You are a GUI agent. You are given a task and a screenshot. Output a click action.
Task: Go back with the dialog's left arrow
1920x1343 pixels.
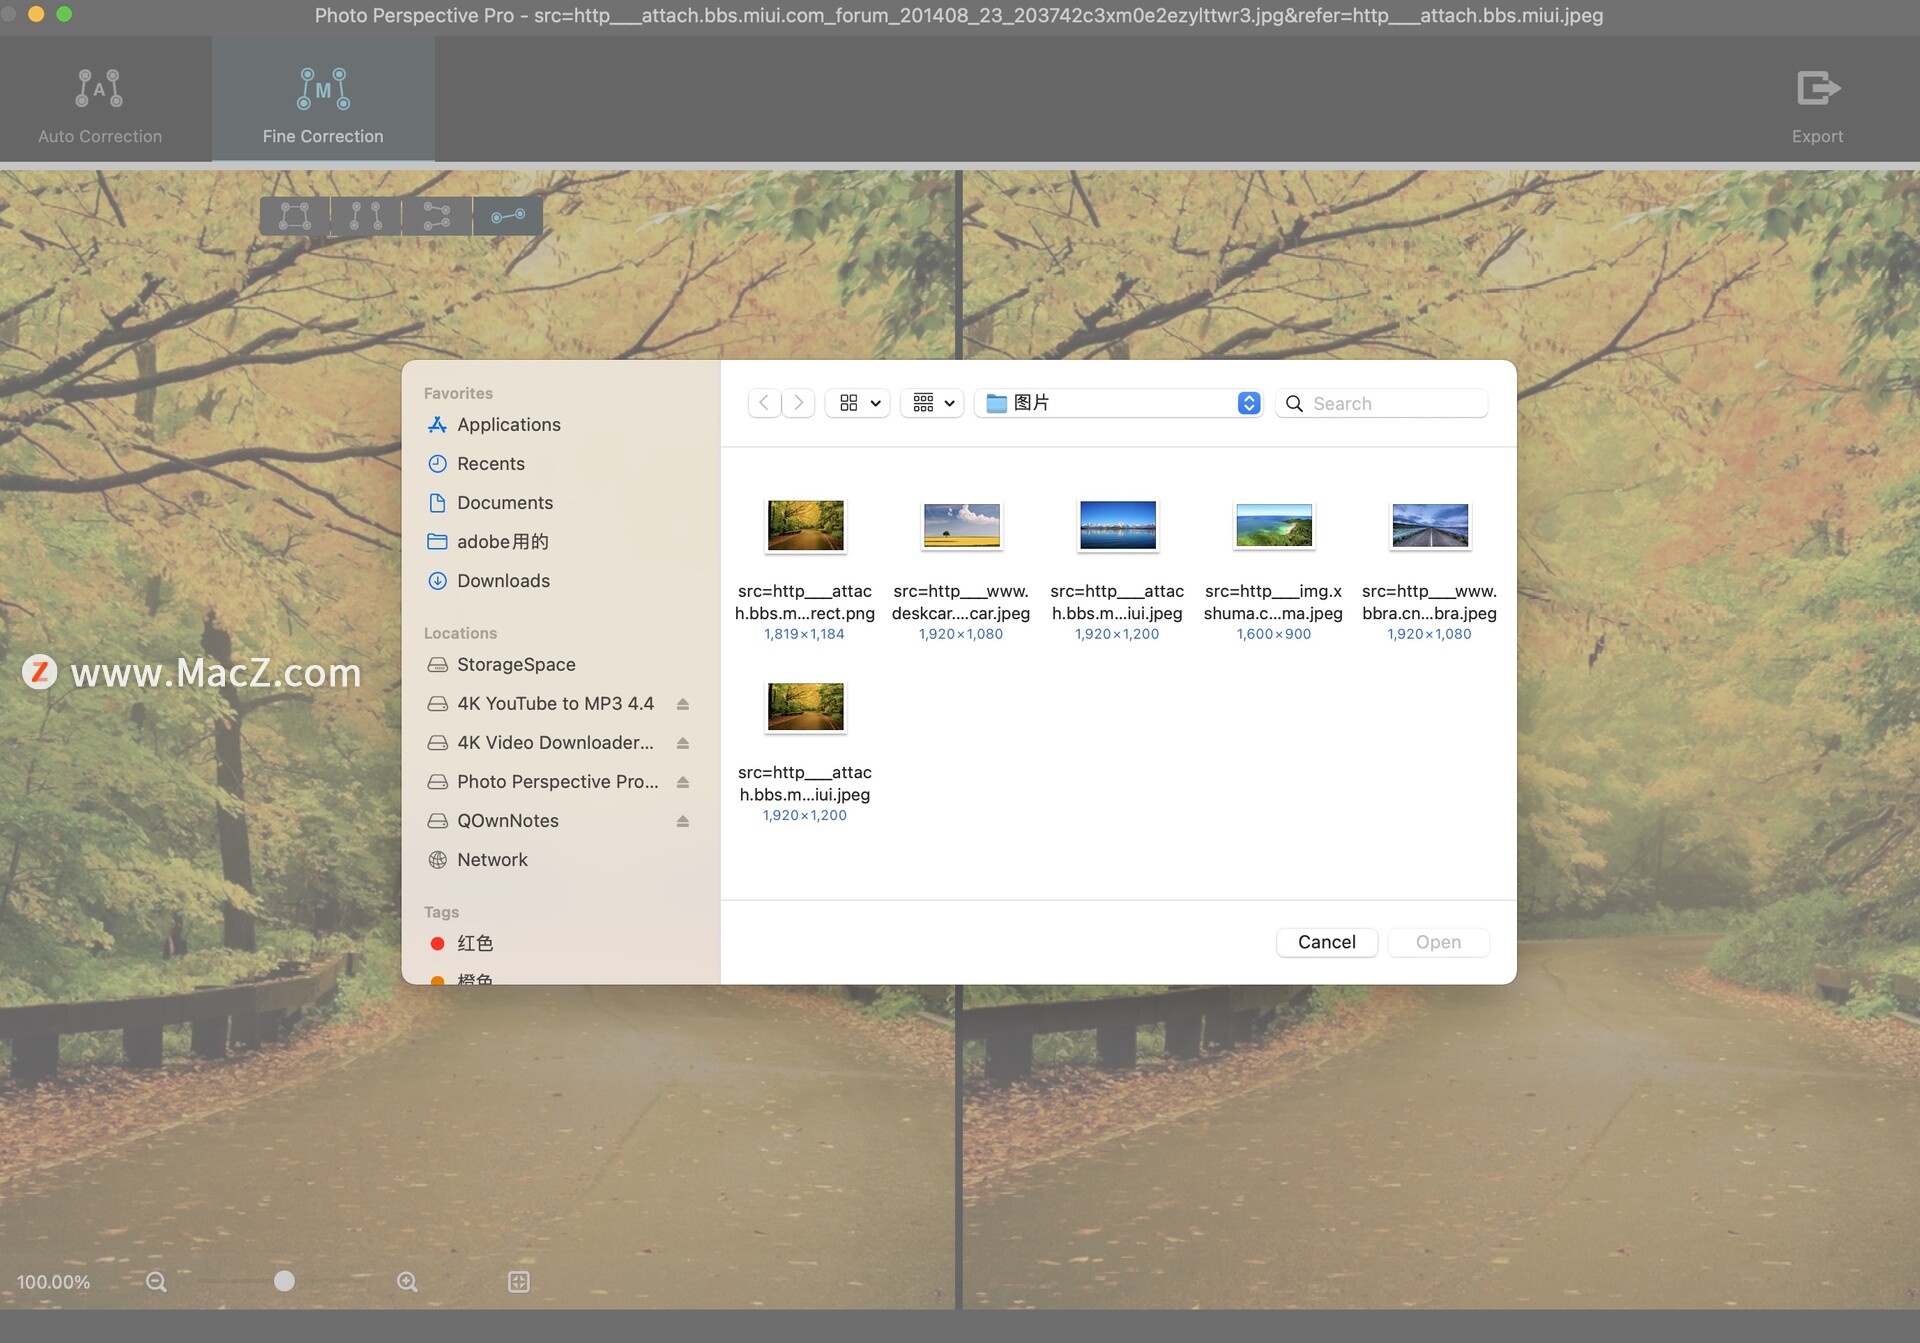pyautogui.click(x=764, y=403)
